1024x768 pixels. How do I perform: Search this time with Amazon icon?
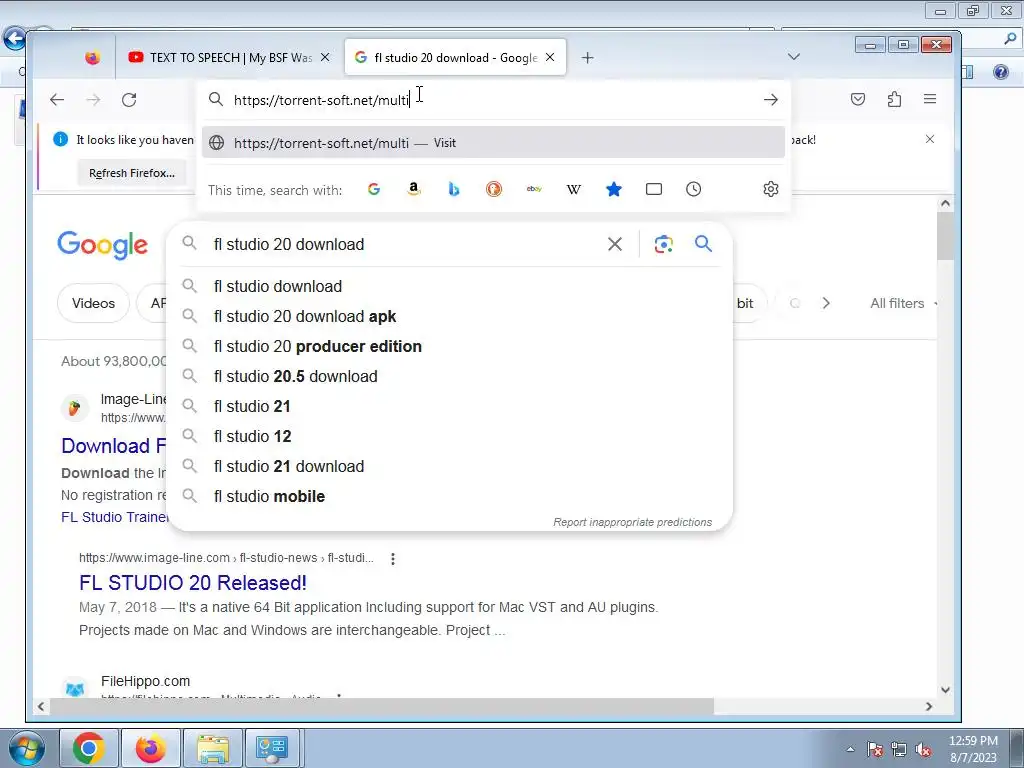413,189
